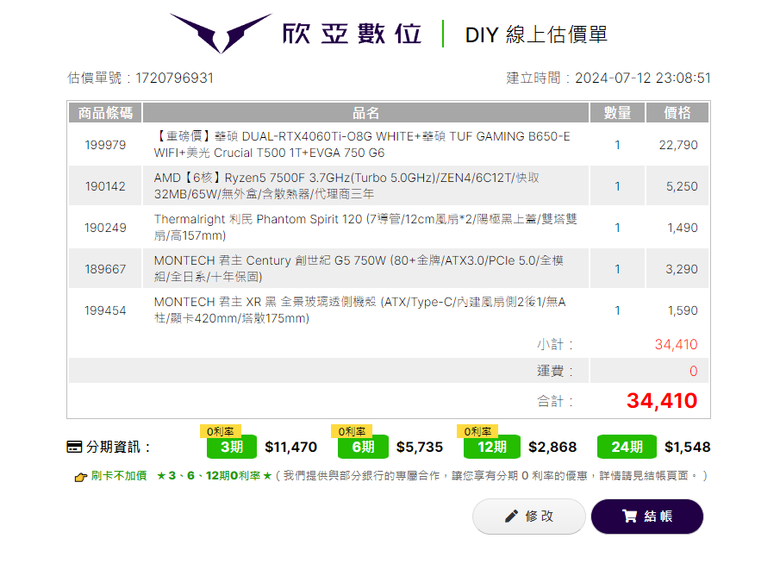Click the creation time 2024-07-12 23:08:51
Viewport: 780px width, 570px height.
[x=643, y=78]
